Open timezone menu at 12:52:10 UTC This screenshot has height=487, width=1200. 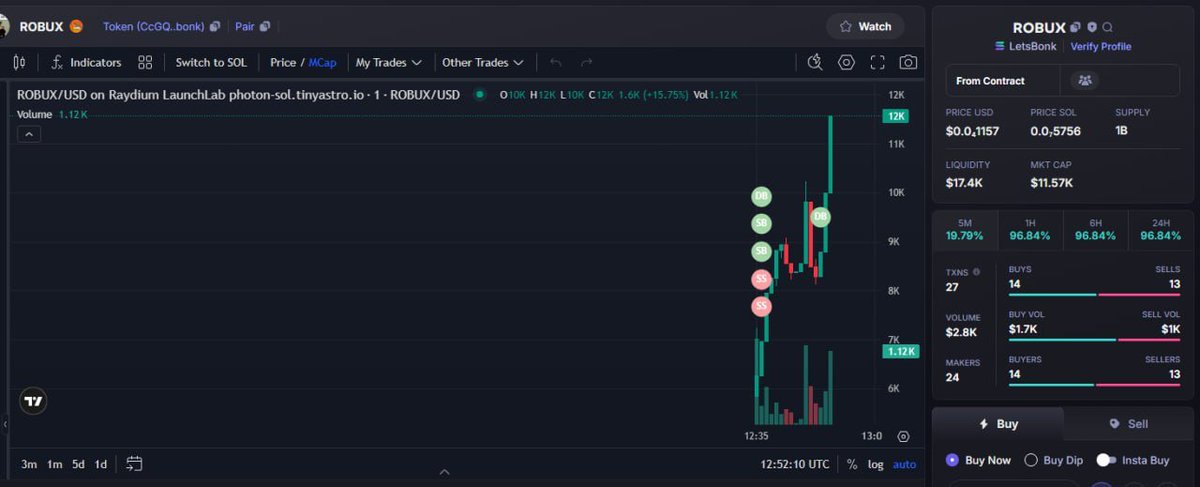pyautogui.click(x=795, y=464)
